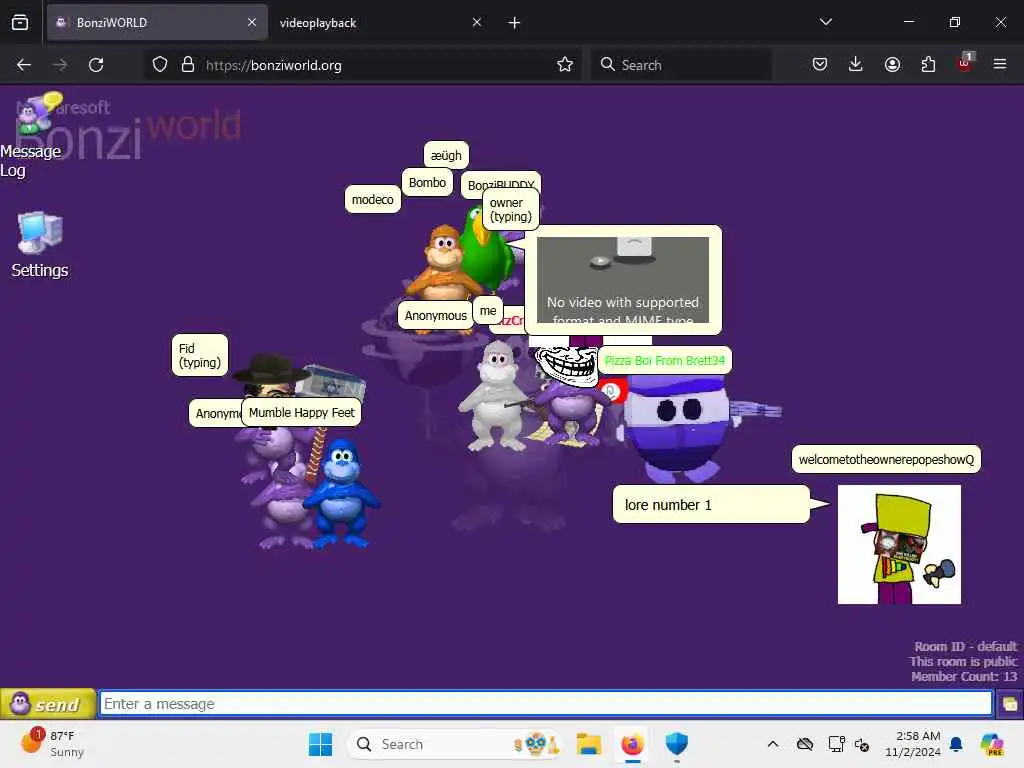Image resolution: width=1024 pixels, height=768 pixels.
Task: Click the Fid (typing) name tag
Action: [x=200, y=355]
